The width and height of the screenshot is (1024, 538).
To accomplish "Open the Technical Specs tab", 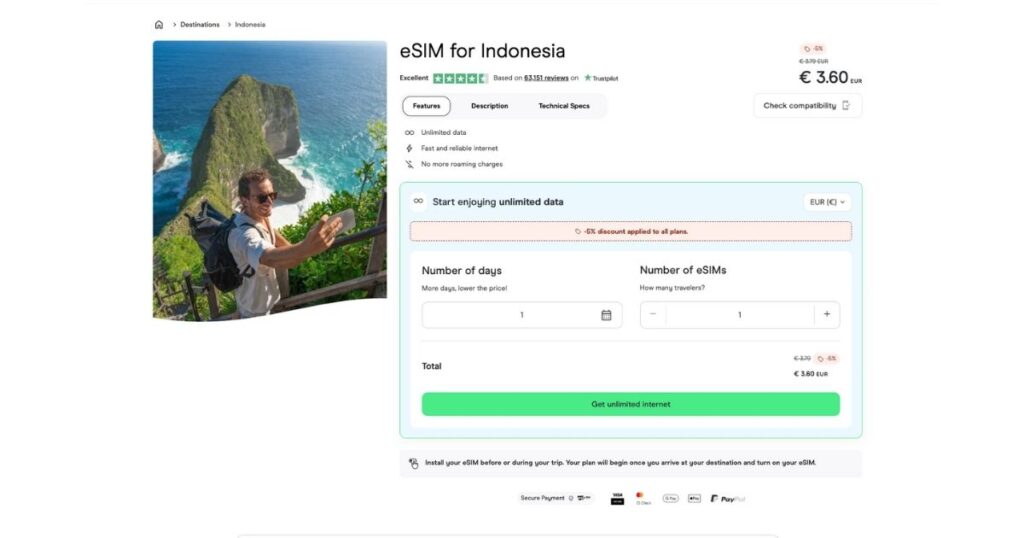I will pyautogui.click(x=564, y=106).
